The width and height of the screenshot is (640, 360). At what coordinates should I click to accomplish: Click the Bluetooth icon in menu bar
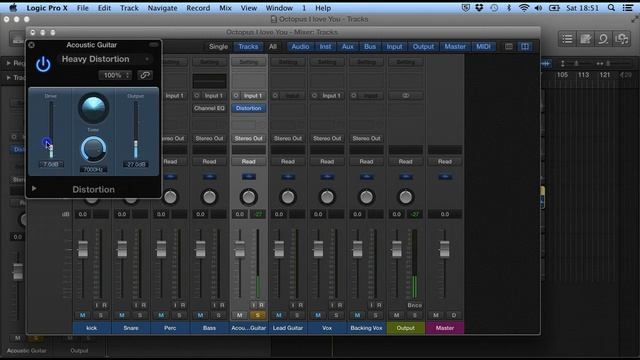point(509,8)
